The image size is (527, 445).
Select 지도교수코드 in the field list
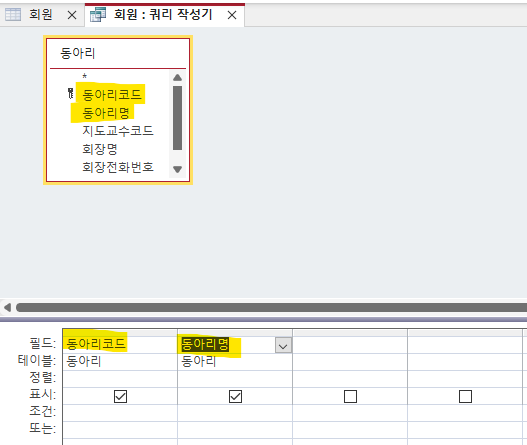pos(118,131)
